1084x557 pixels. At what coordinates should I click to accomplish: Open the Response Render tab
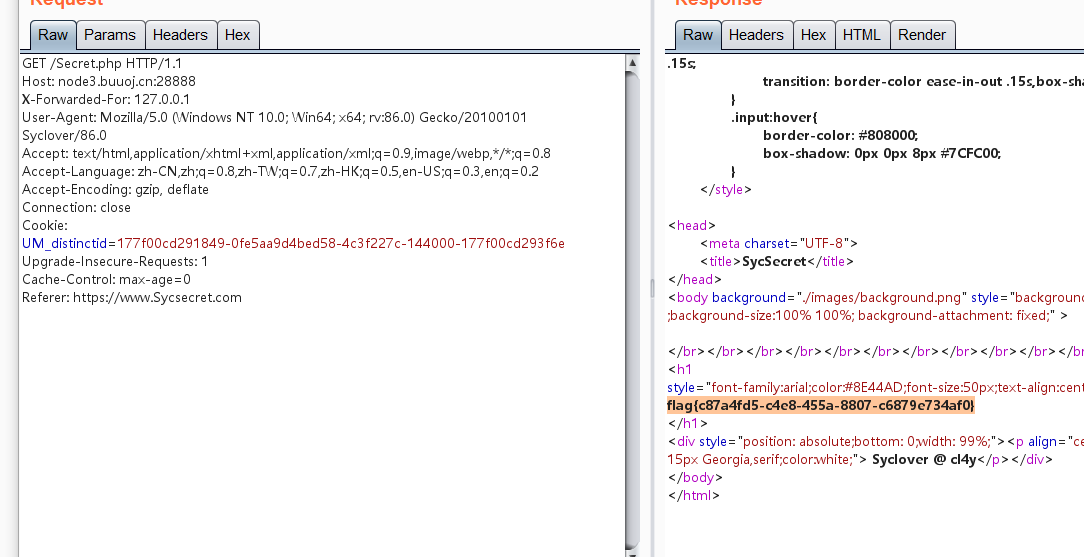coord(922,35)
